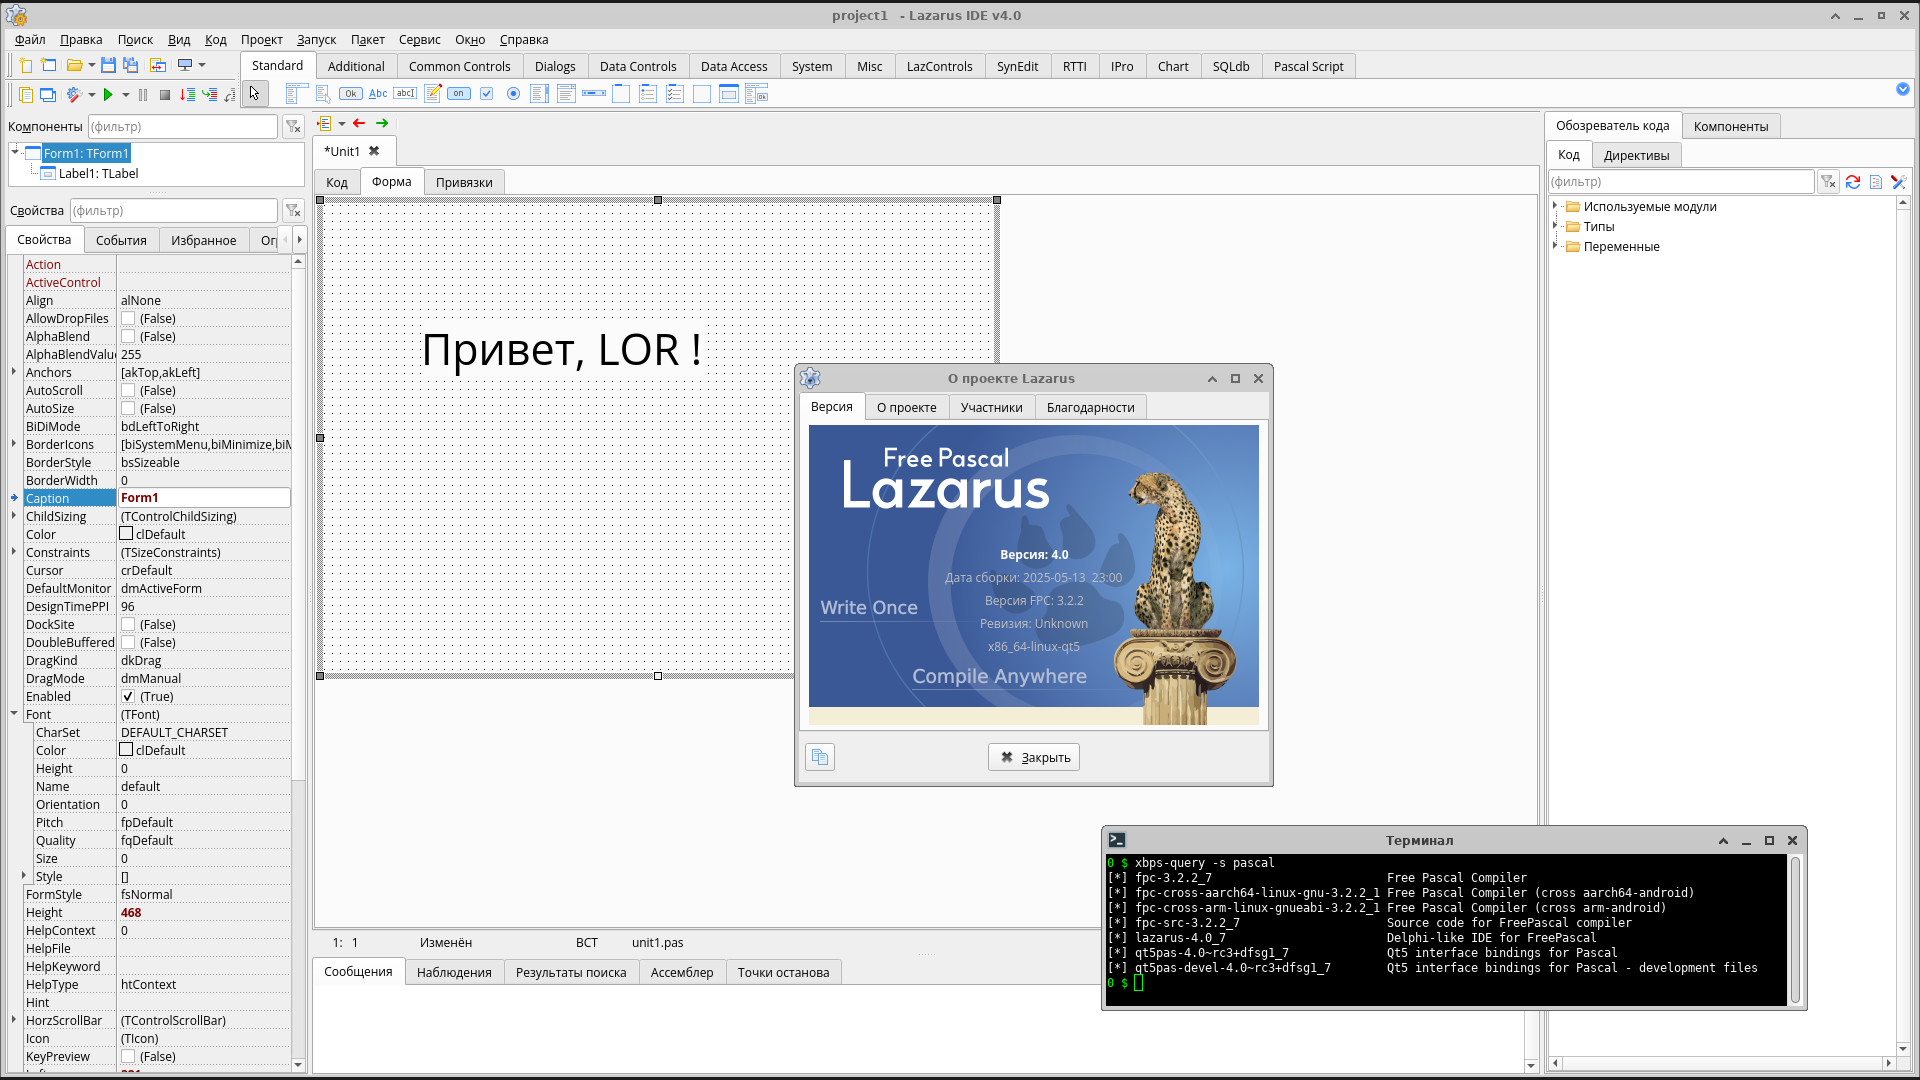This screenshot has width=1920, height=1080.
Task: Click the Font Color swatch clDefault
Action: 127,750
